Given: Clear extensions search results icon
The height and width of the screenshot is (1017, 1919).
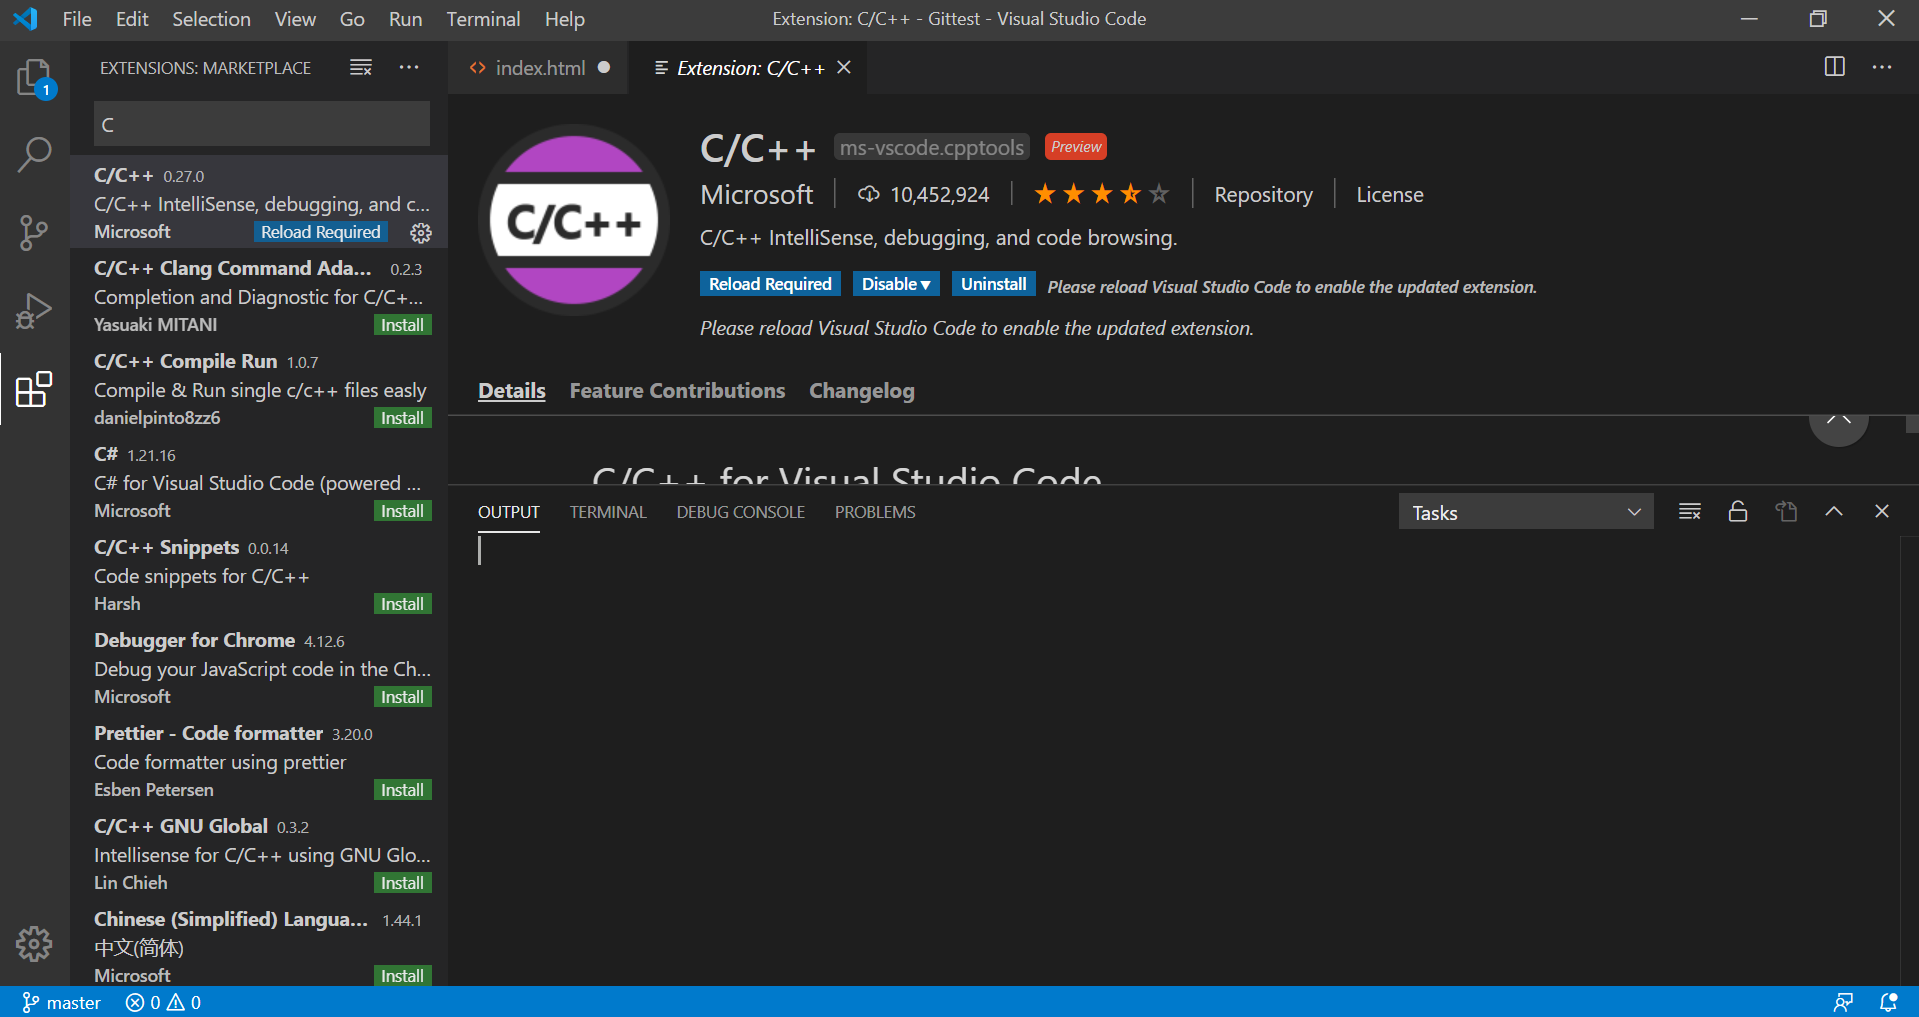Looking at the screenshot, I should [x=361, y=67].
